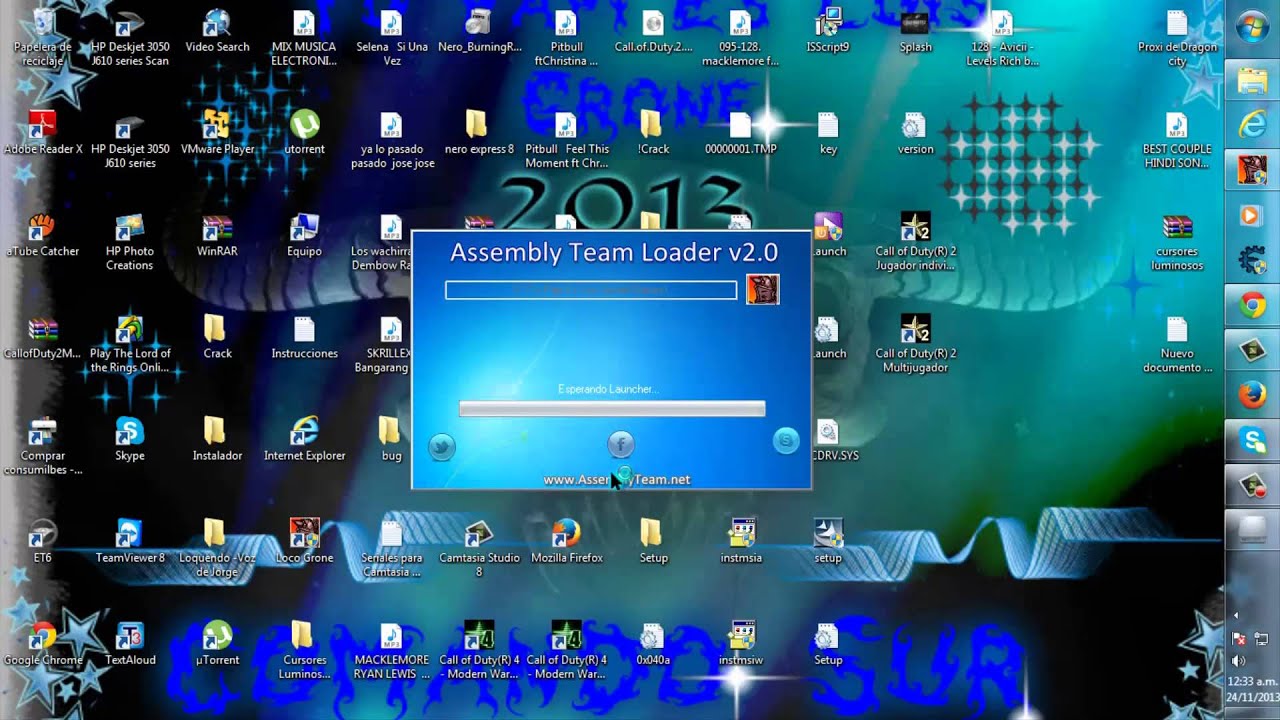Screen dimensions: 1280x720
Task: Select the version file on the desktop
Action: tap(915, 134)
